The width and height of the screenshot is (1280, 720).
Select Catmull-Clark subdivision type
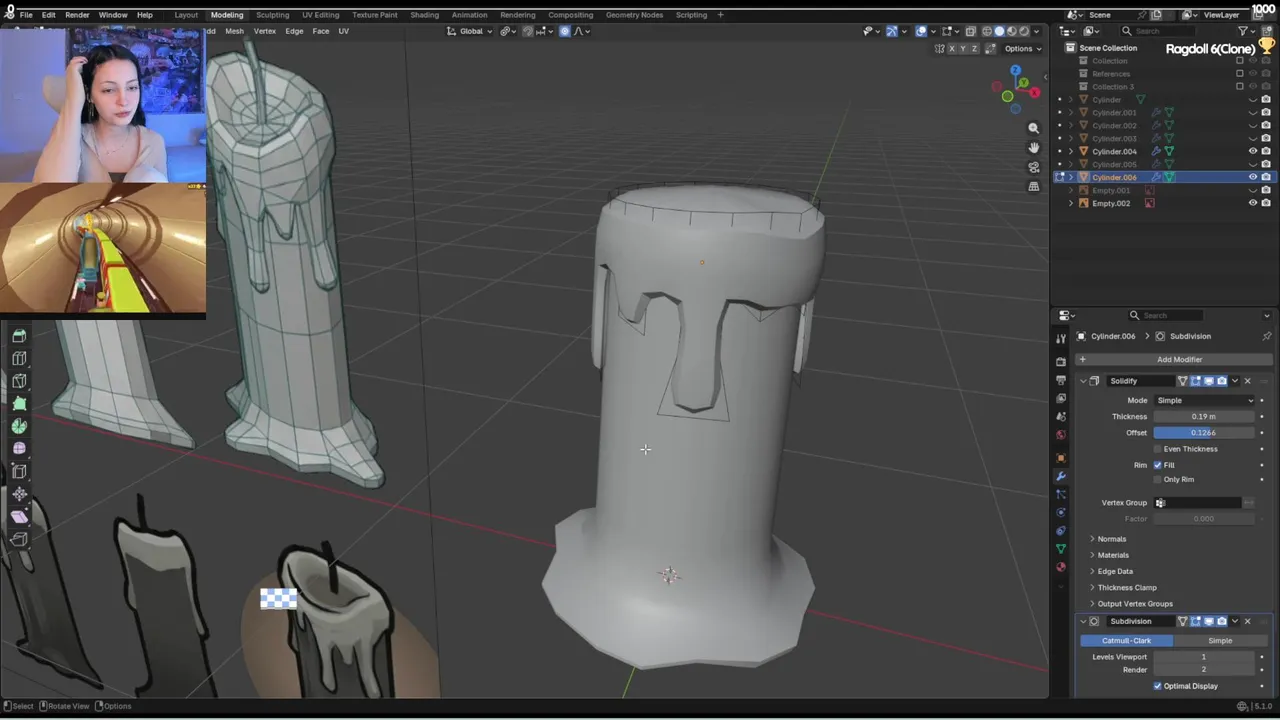coord(1126,640)
